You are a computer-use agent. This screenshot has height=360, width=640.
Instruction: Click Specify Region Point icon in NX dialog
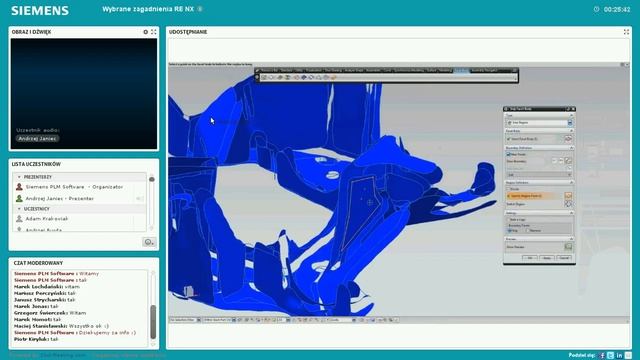click(x=568, y=196)
